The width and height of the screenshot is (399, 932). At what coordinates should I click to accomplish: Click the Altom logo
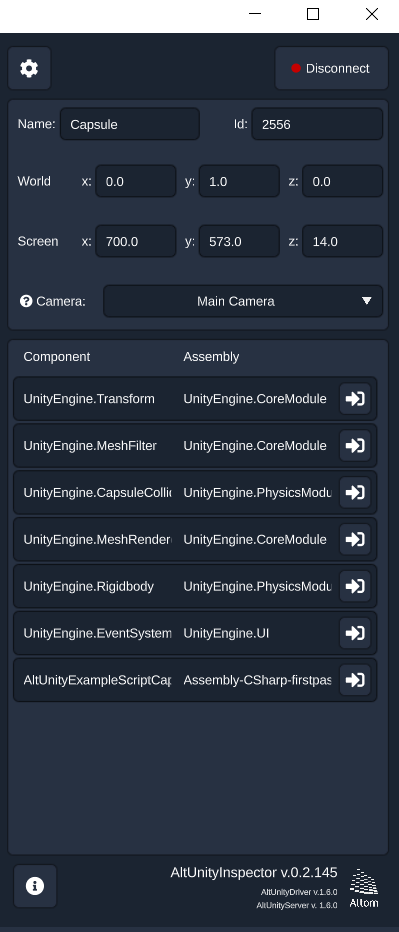[x=364, y=888]
